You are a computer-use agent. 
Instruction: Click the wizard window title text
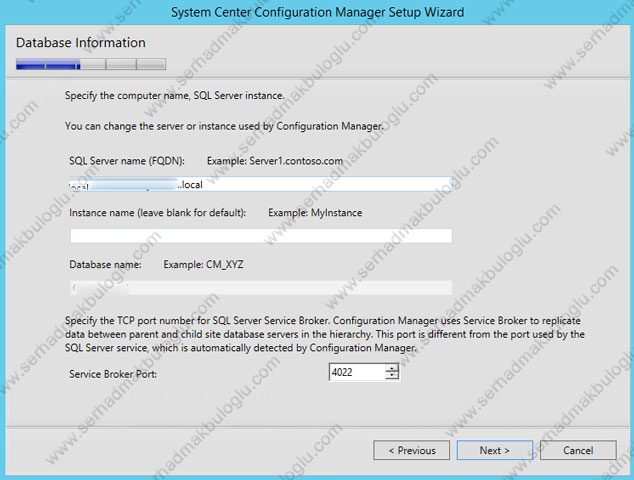click(317, 12)
